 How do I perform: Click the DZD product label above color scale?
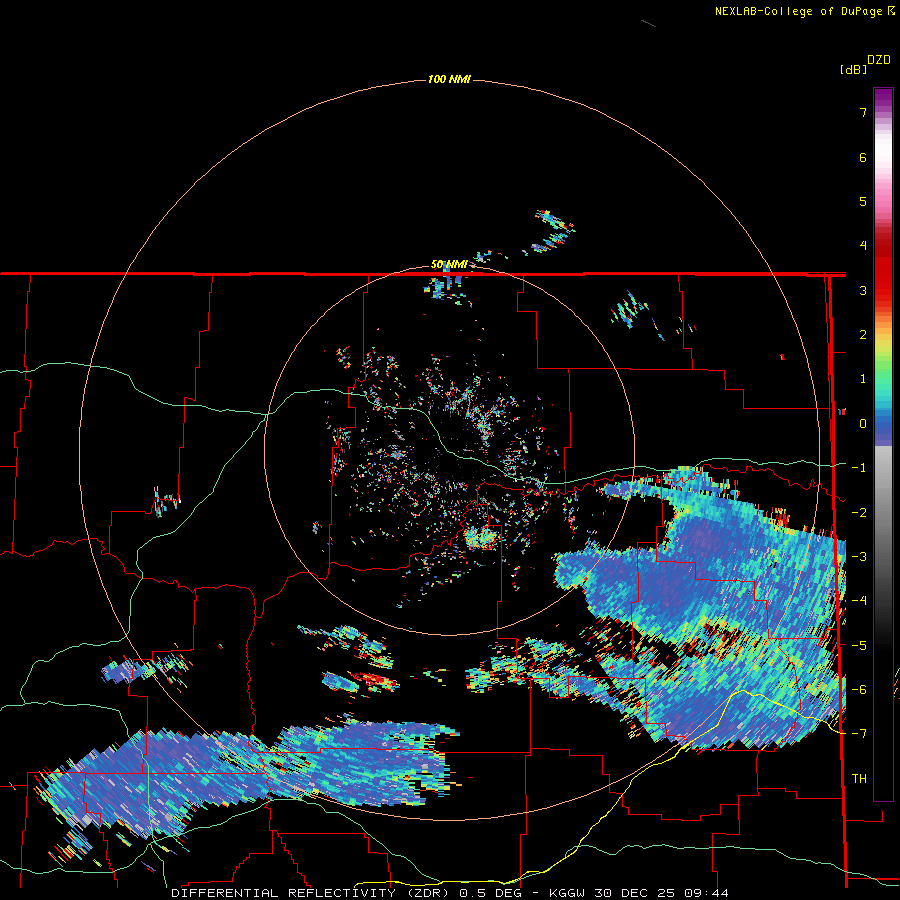(879, 60)
